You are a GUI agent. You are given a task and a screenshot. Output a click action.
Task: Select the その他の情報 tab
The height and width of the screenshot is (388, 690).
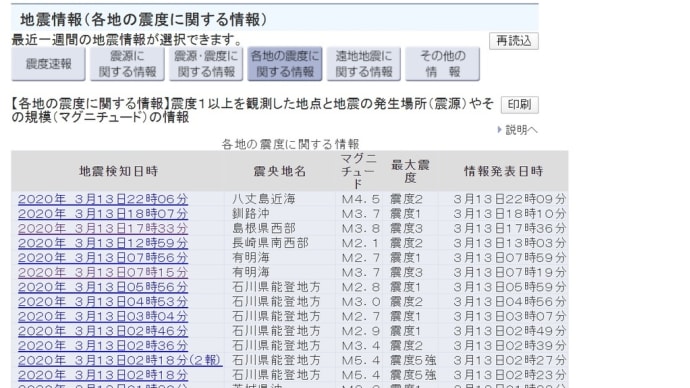click(442, 64)
